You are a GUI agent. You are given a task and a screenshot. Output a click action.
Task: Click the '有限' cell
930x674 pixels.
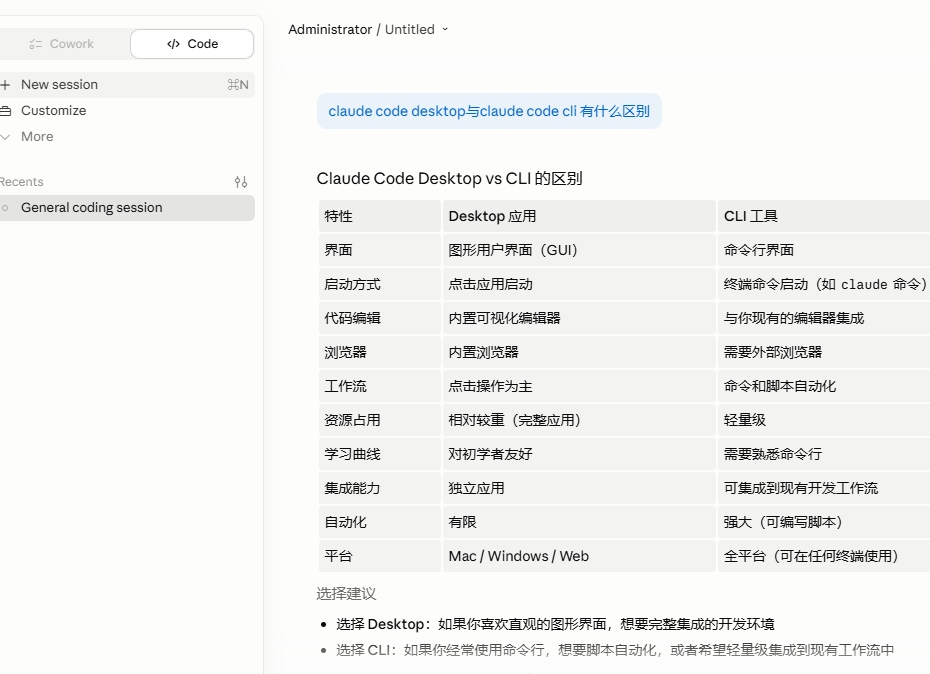tap(579, 522)
